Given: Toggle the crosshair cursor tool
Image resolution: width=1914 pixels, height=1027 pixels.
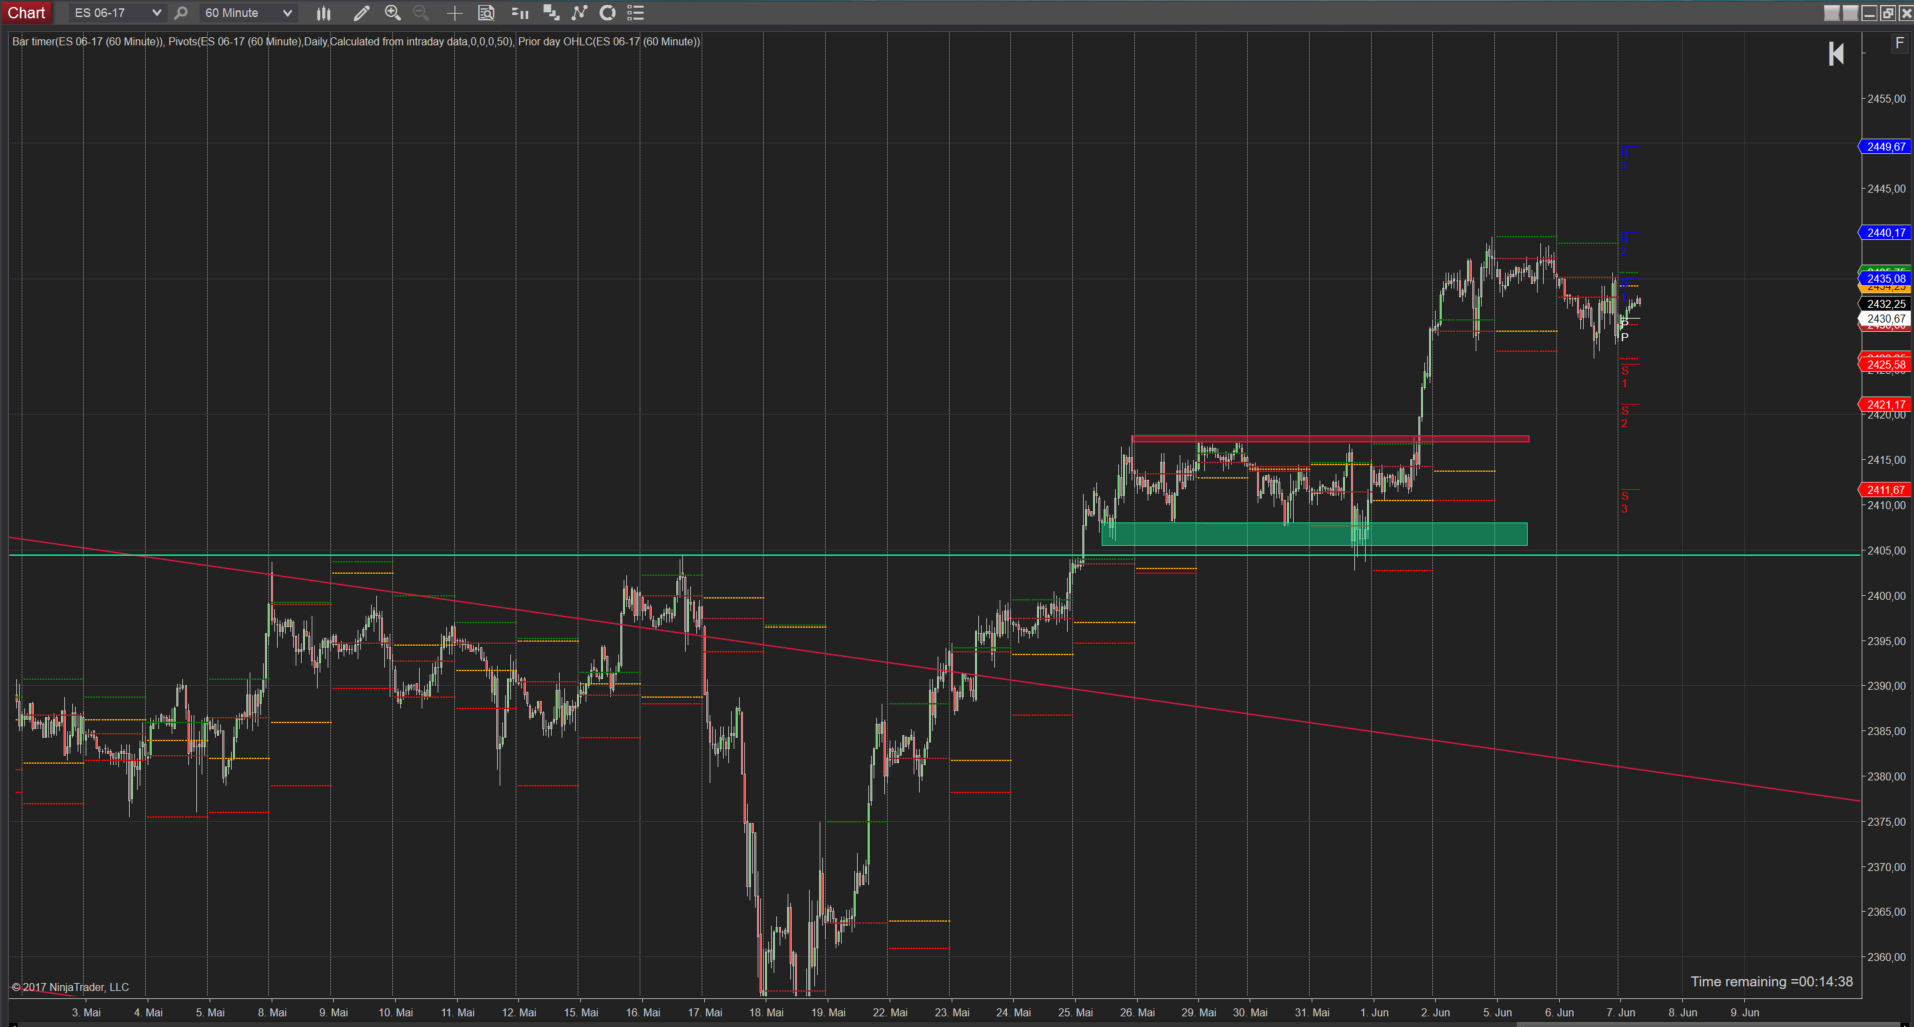Looking at the screenshot, I should click(x=454, y=13).
